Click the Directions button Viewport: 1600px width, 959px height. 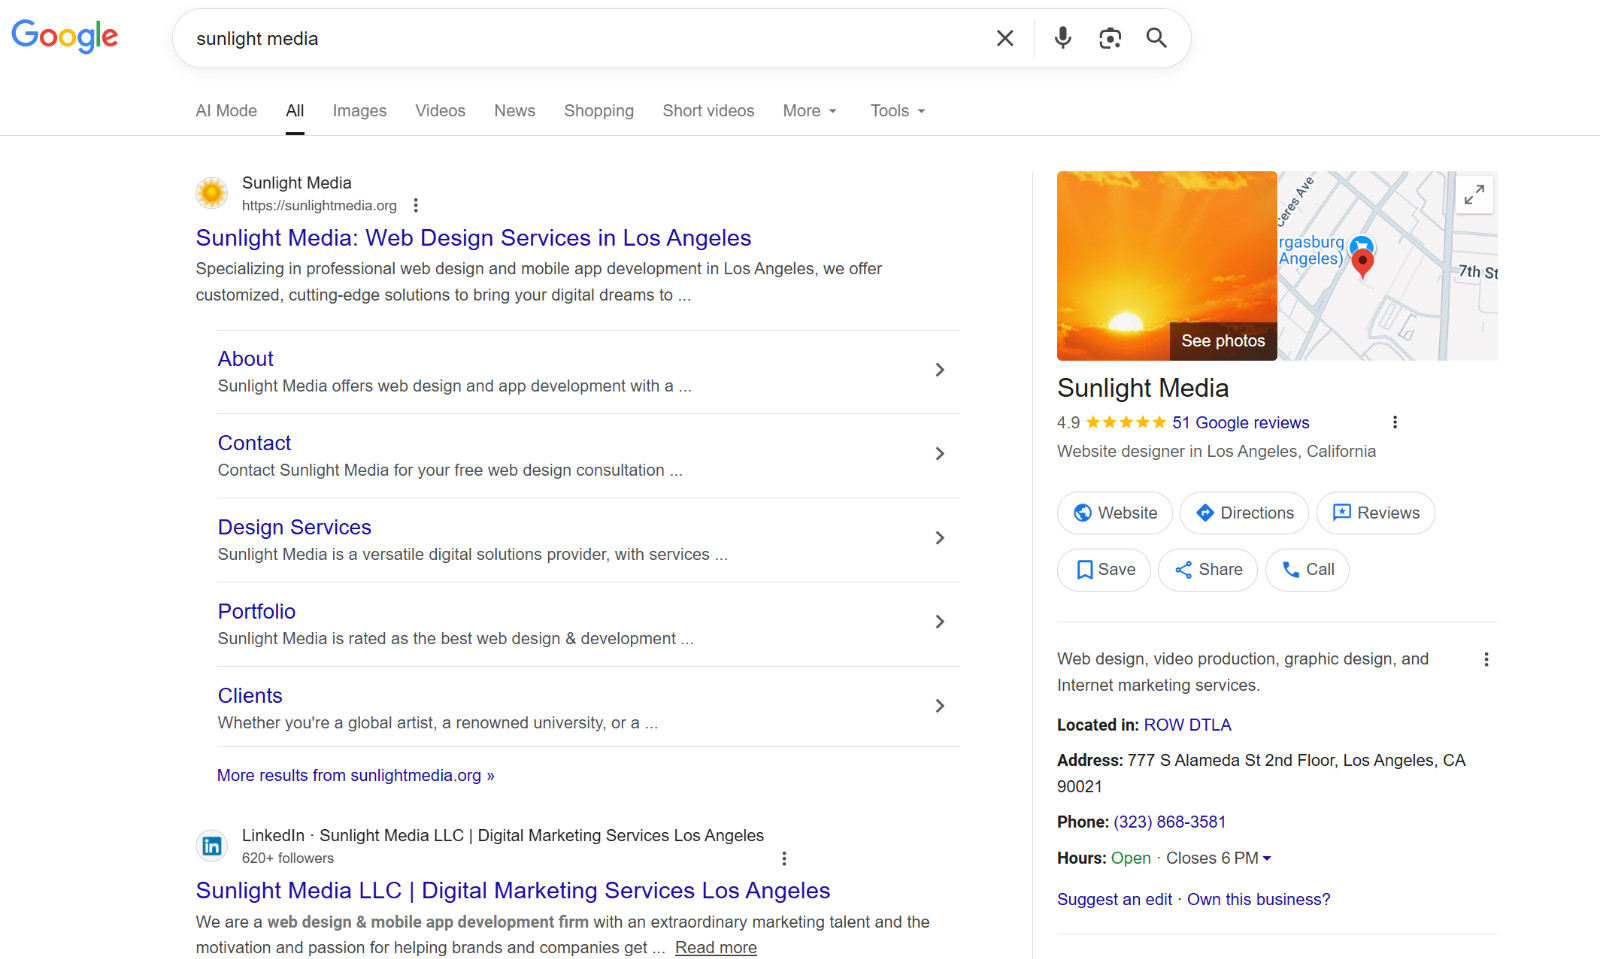point(1244,513)
